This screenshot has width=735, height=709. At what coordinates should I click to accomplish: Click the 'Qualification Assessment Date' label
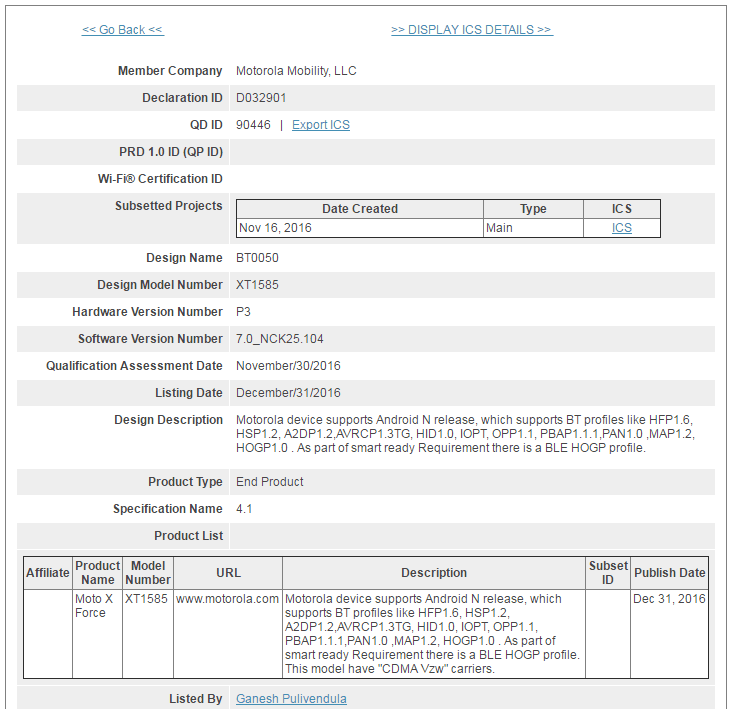click(x=134, y=366)
